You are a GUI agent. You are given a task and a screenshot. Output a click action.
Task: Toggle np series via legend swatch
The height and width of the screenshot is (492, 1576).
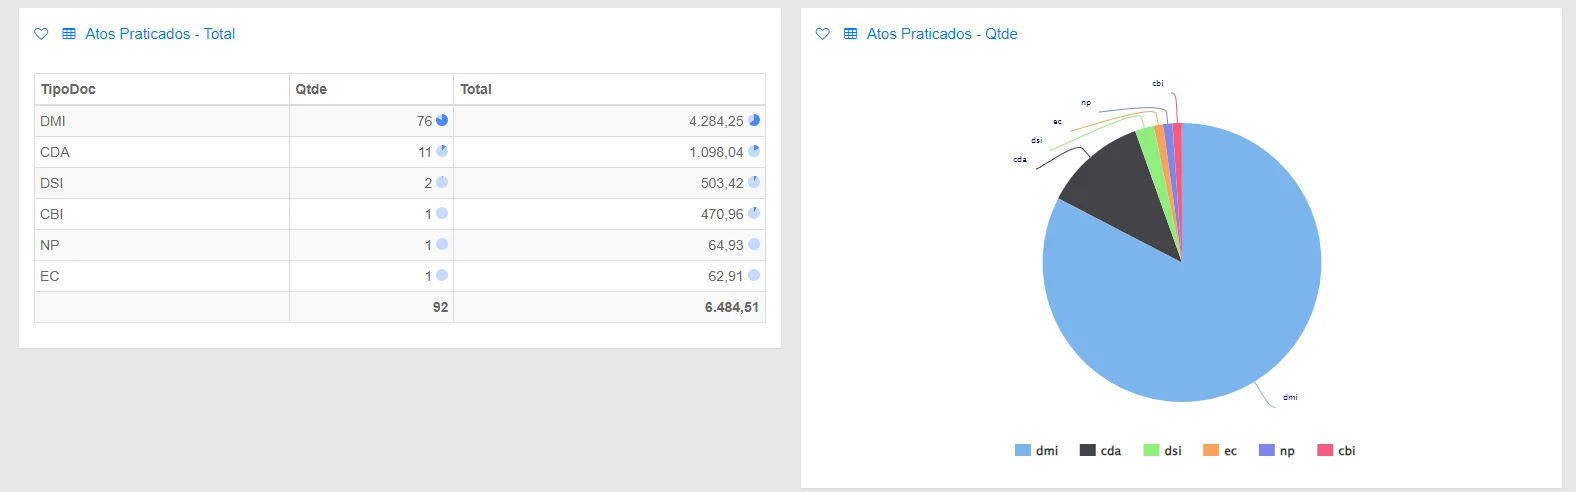1267,450
